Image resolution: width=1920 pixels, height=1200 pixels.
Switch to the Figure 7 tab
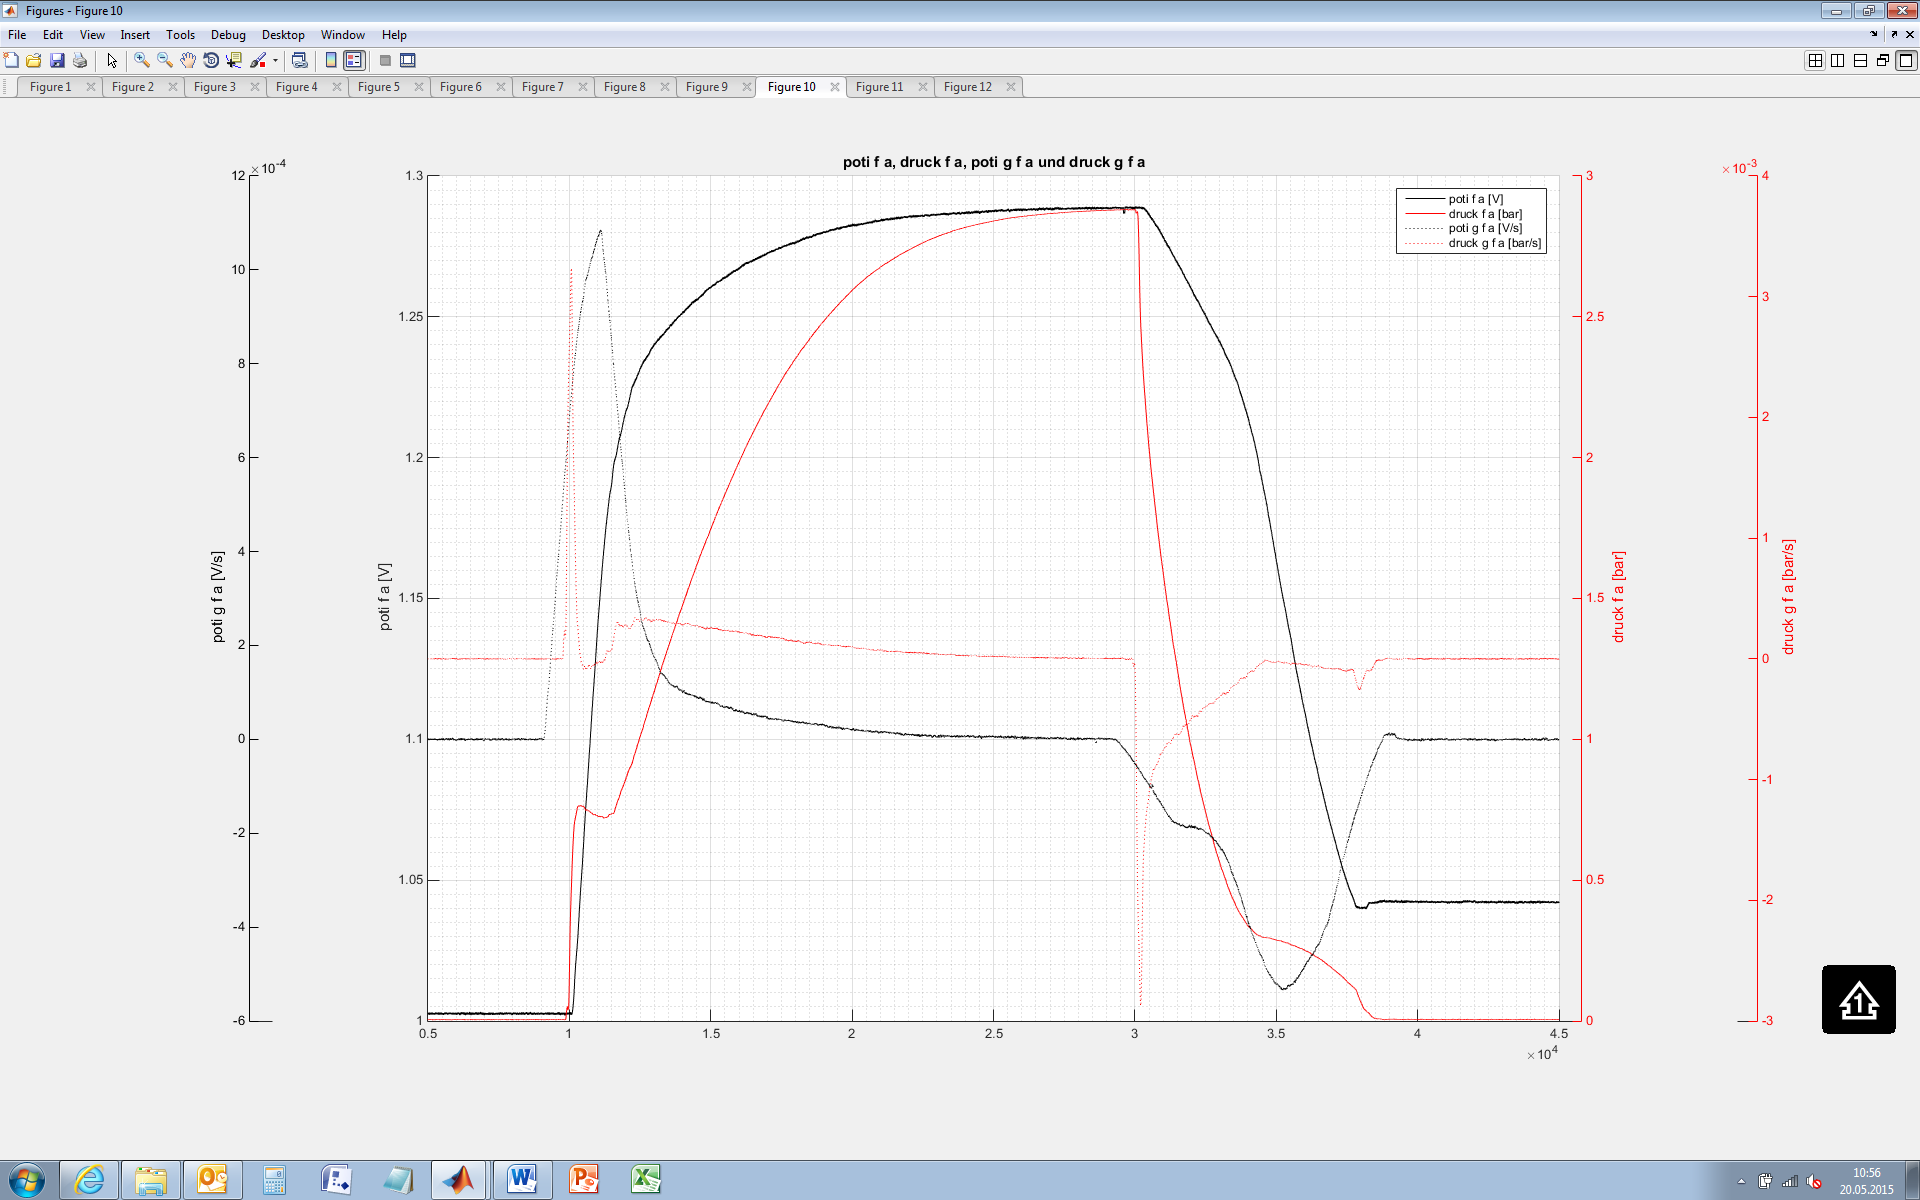543,87
